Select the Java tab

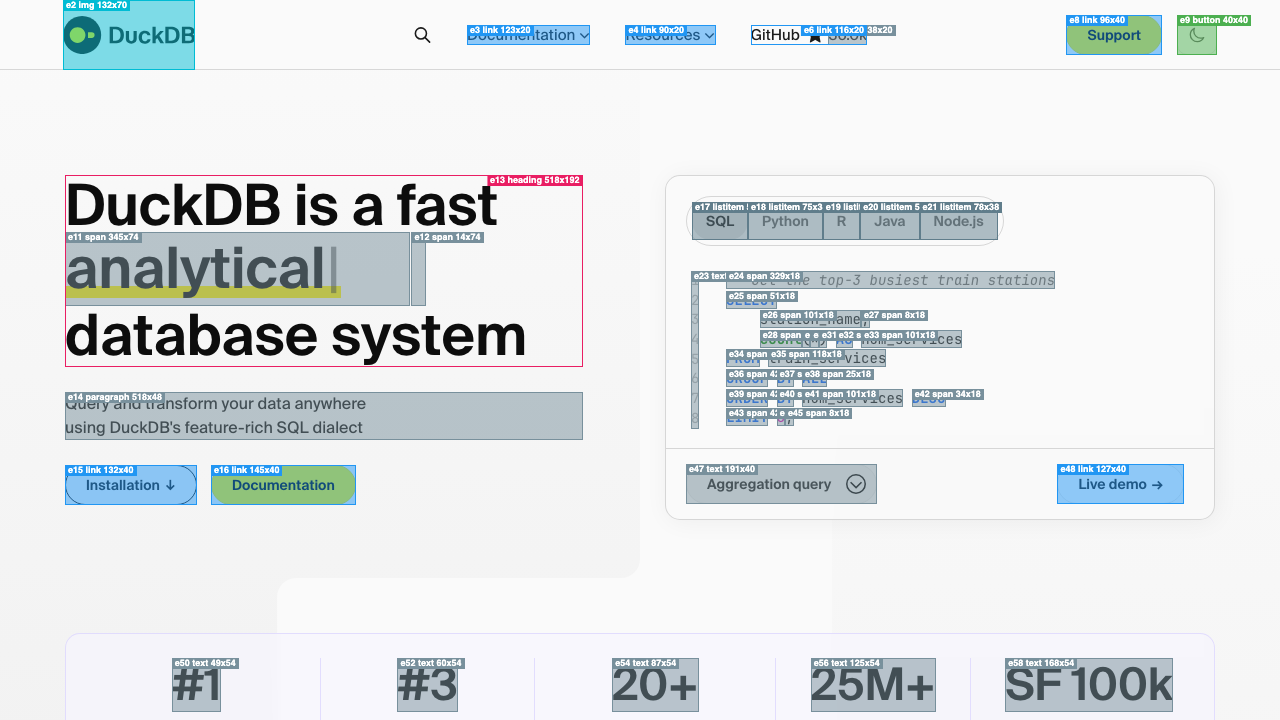point(889,222)
